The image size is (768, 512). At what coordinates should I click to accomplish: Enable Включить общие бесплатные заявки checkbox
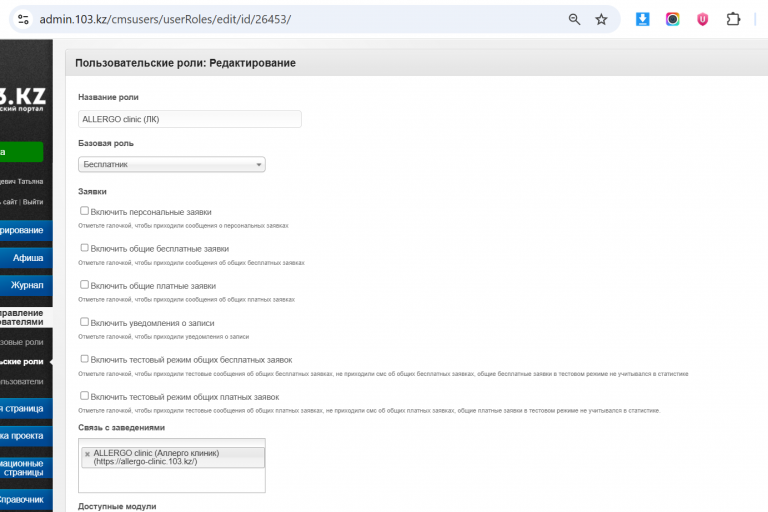pyautogui.click(x=84, y=247)
